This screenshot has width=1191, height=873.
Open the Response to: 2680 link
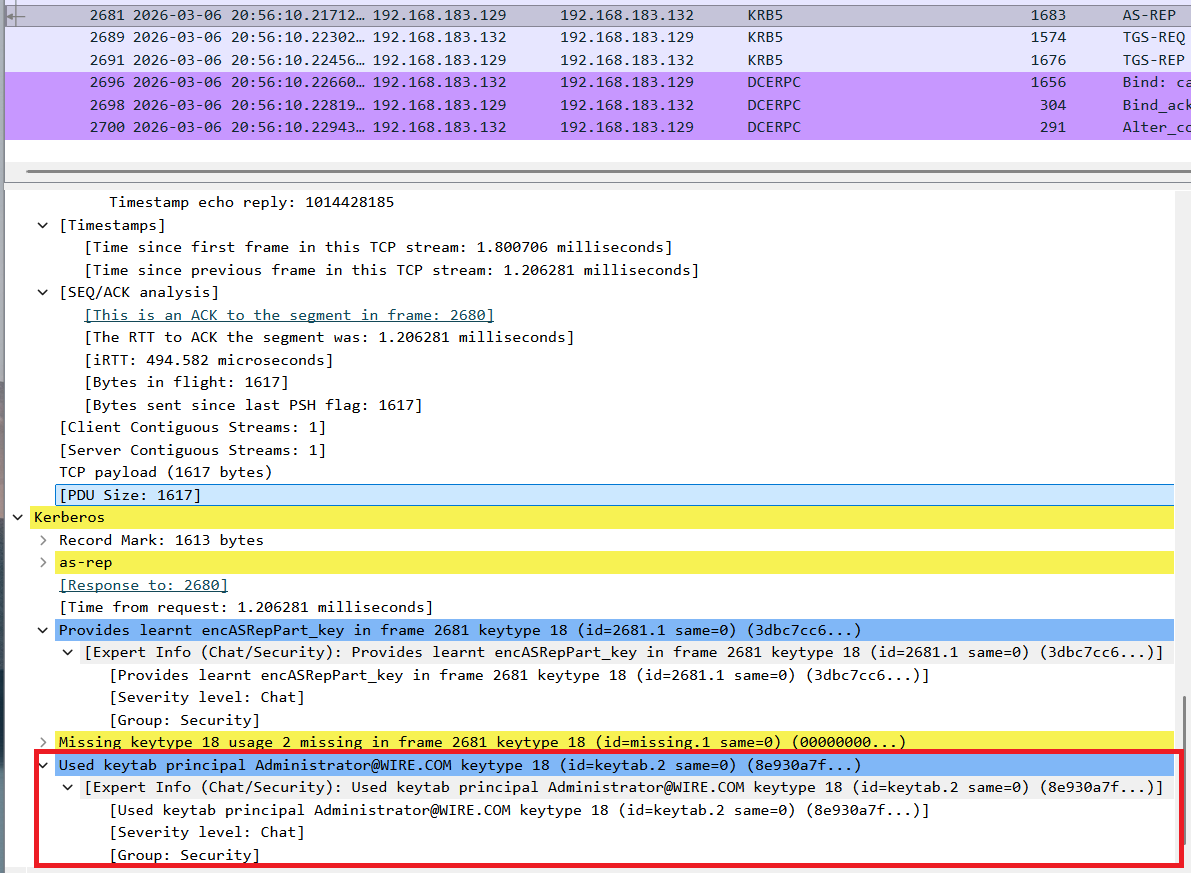144,585
